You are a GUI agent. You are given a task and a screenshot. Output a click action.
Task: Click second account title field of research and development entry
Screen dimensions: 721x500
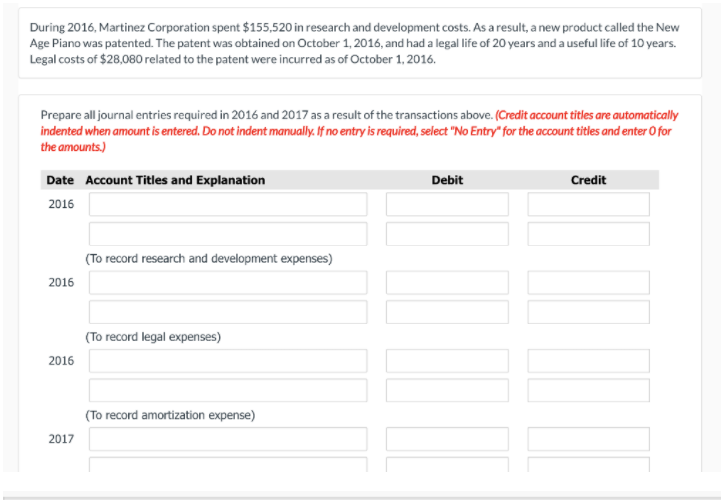click(x=228, y=234)
